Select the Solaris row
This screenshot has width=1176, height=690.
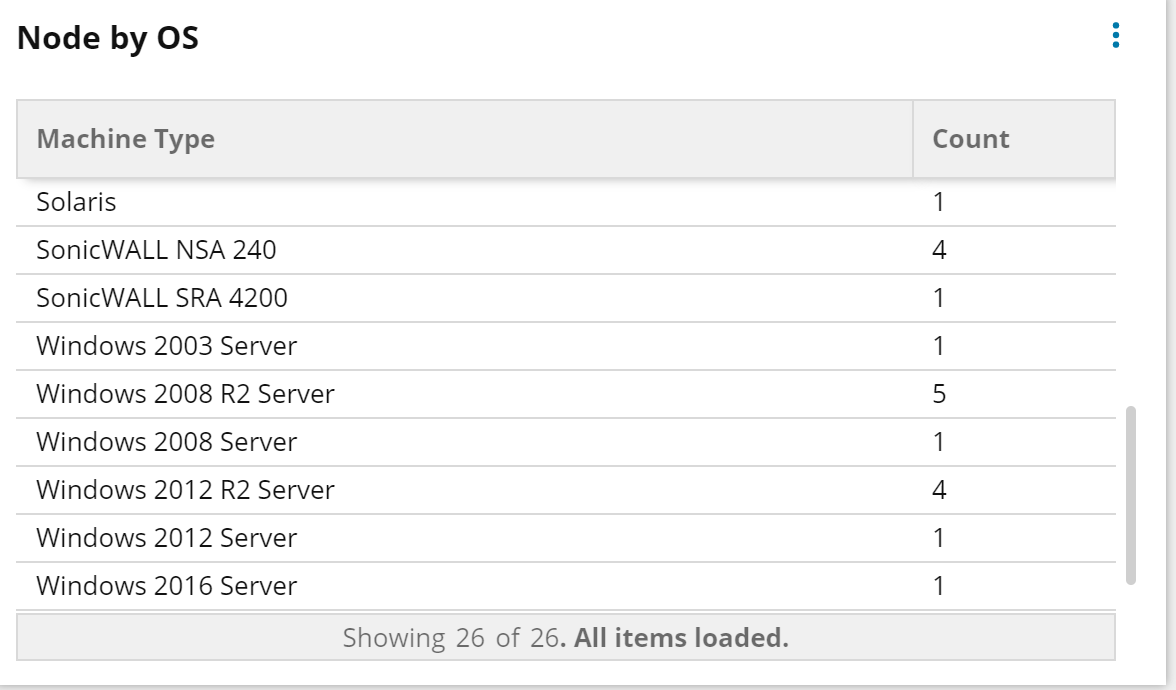click(x=566, y=202)
